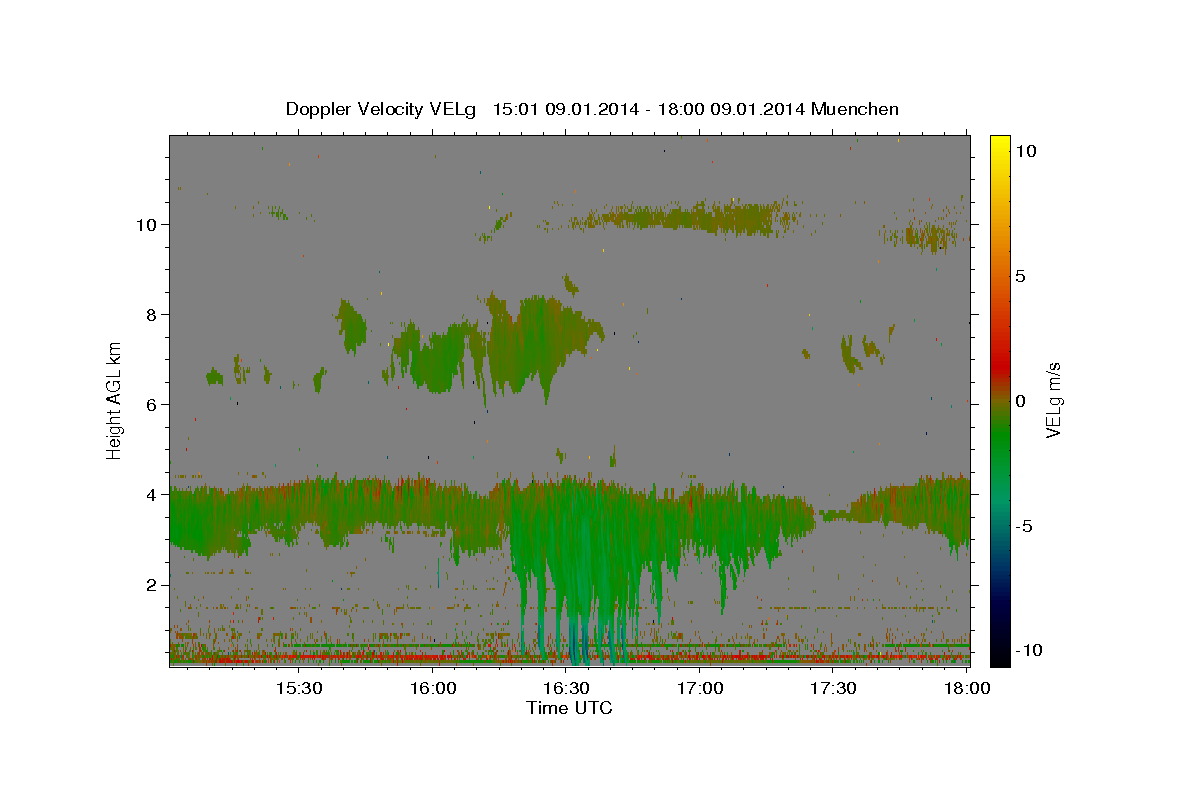Click the colorbar label '10' at the top
The image size is (1200, 800).
(1025, 150)
